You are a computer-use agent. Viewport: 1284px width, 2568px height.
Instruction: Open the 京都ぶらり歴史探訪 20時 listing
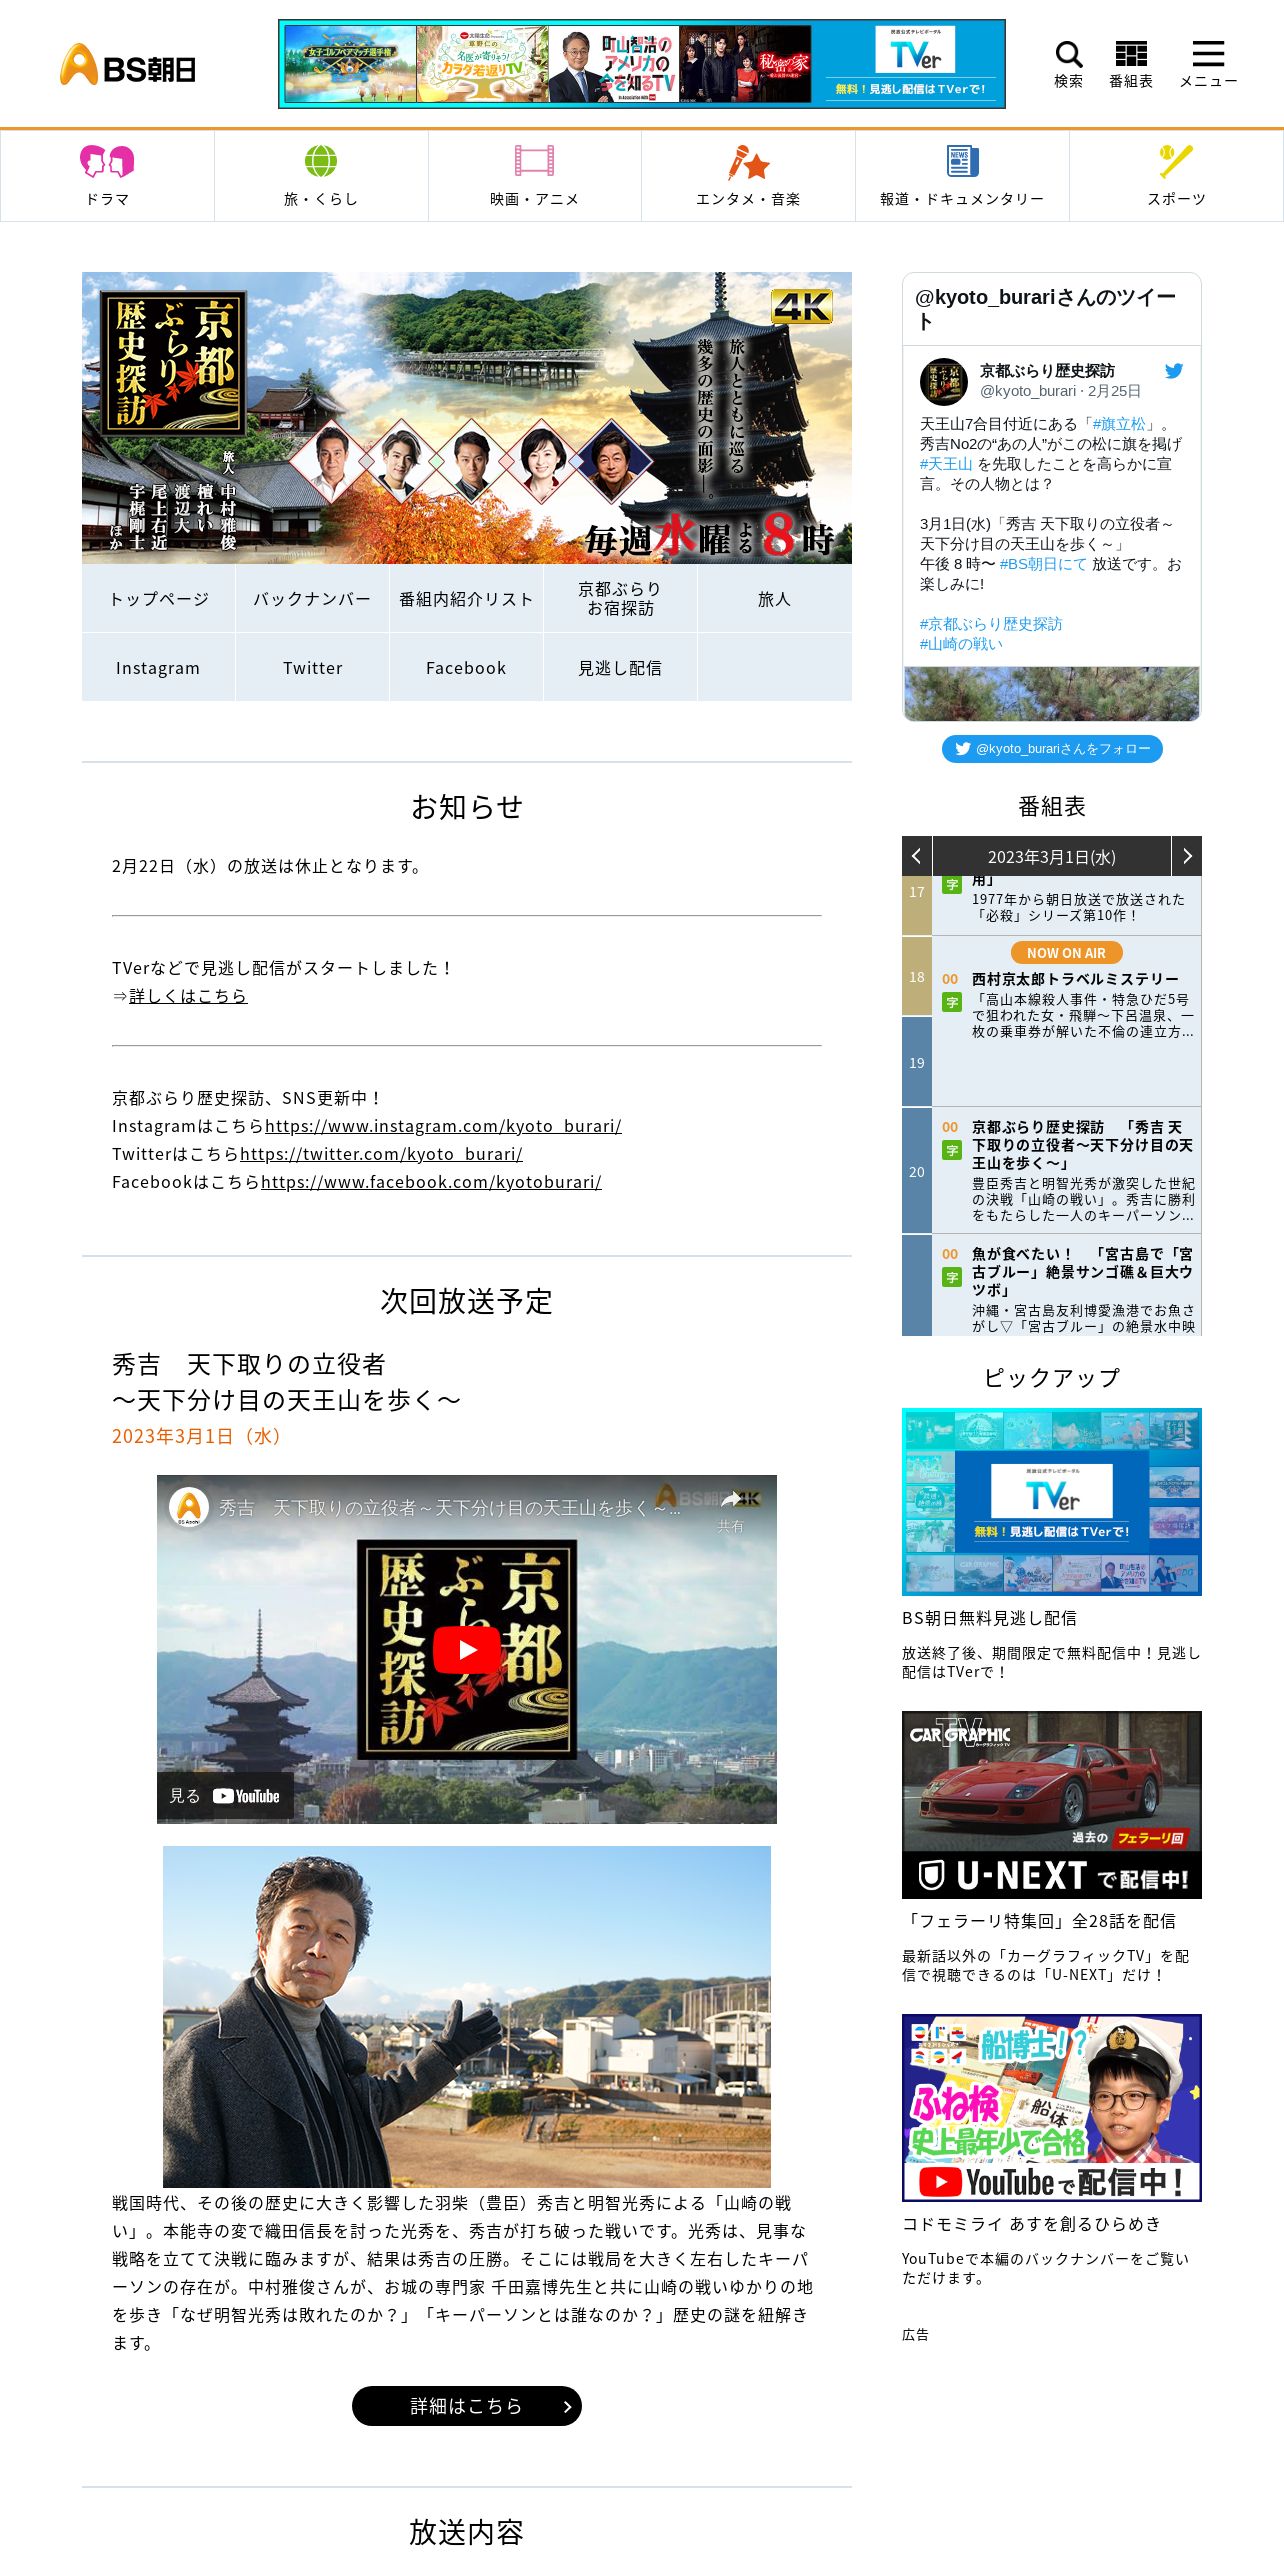(x=1067, y=1170)
